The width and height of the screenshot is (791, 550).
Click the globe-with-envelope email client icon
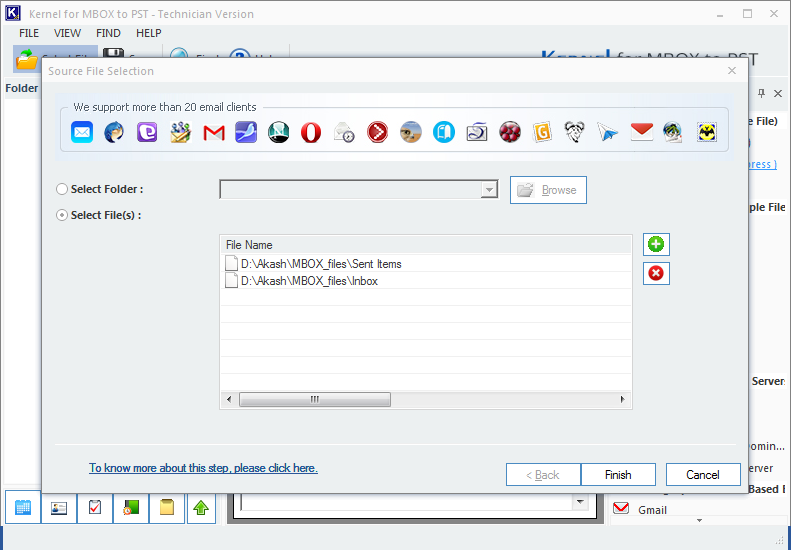tap(673, 132)
